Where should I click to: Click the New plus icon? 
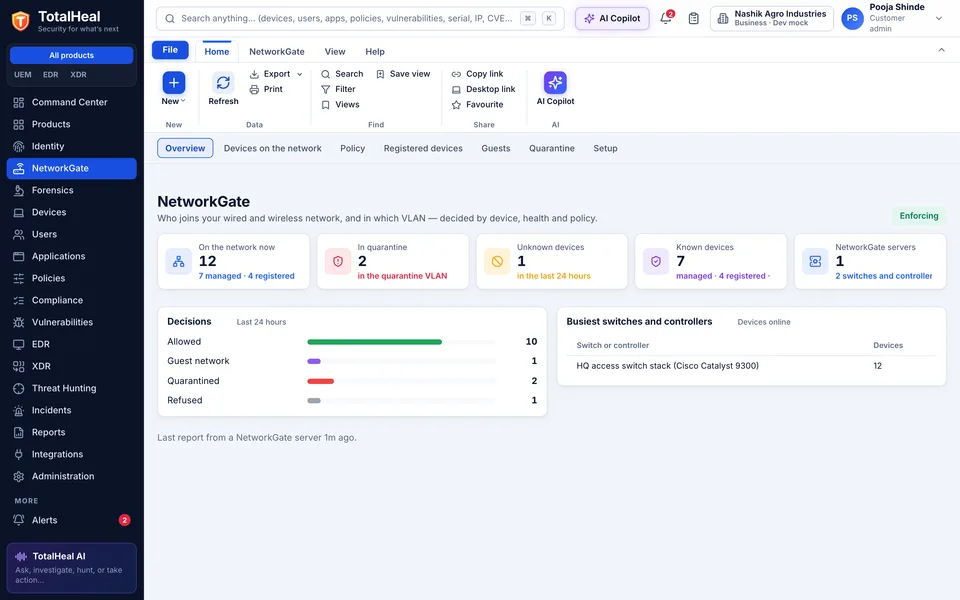173,83
